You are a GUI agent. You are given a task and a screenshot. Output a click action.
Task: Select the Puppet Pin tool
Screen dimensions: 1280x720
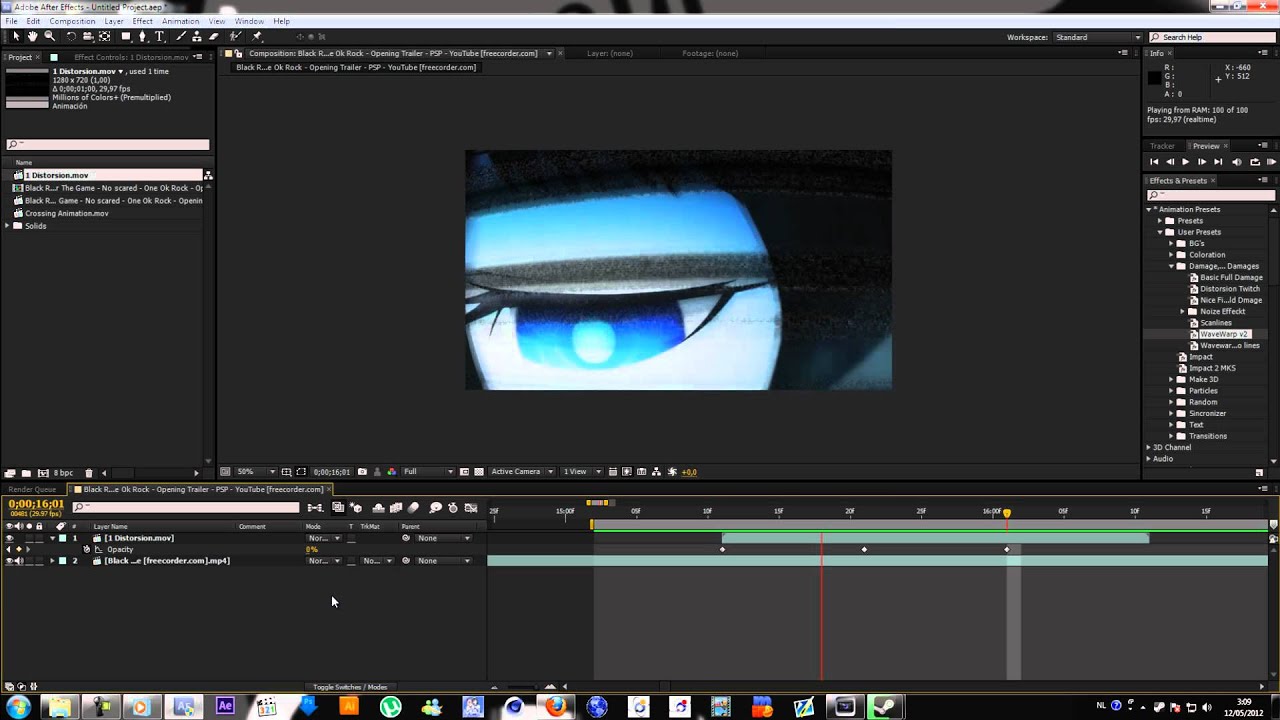tap(257, 36)
